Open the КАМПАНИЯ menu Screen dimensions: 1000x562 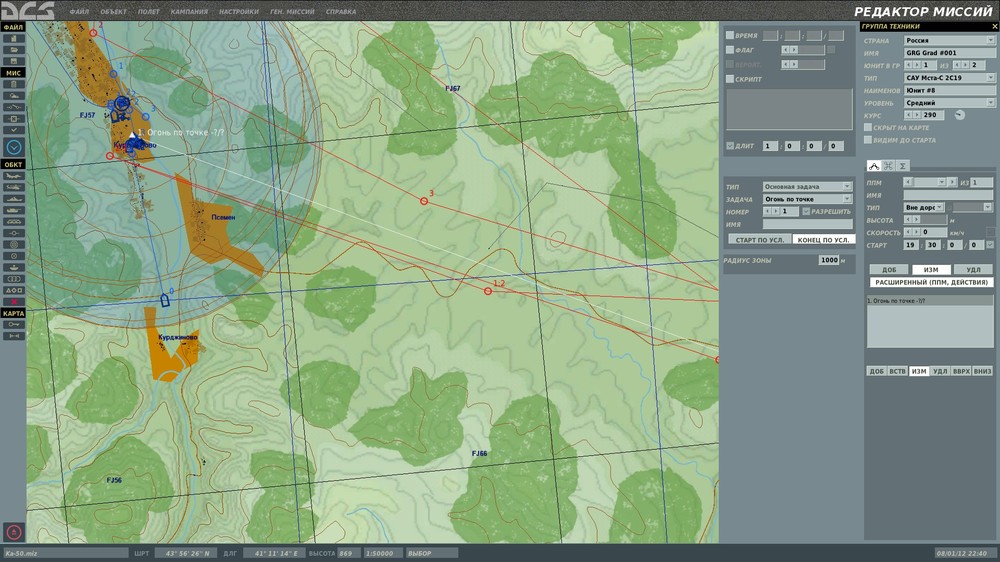(x=189, y=11)
